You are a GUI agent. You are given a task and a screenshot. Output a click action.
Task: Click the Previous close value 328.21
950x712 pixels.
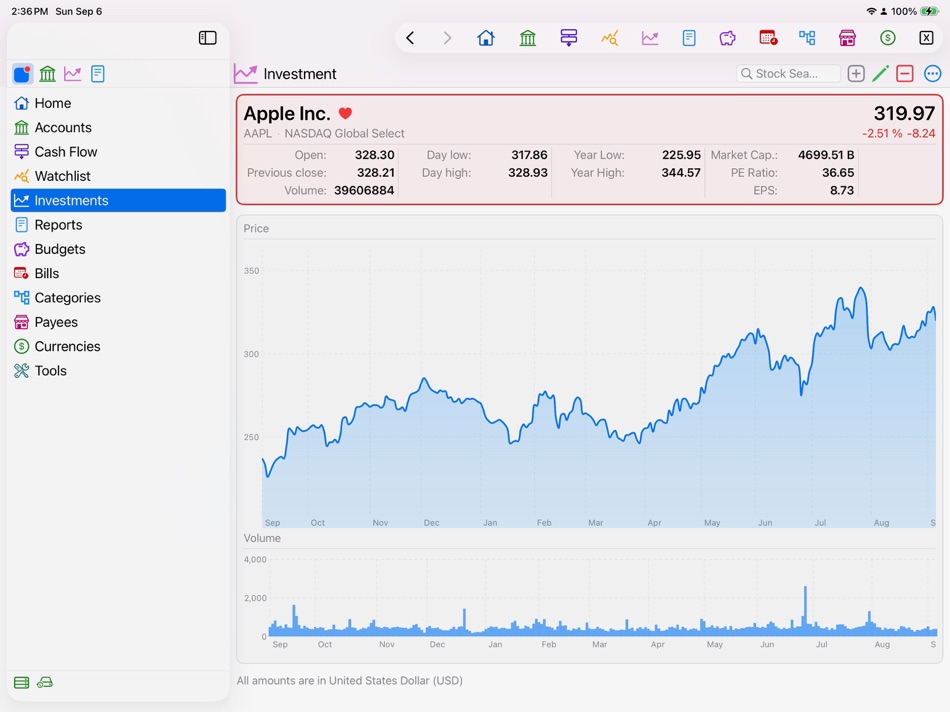pyautogui.click(x=376, y=173)
